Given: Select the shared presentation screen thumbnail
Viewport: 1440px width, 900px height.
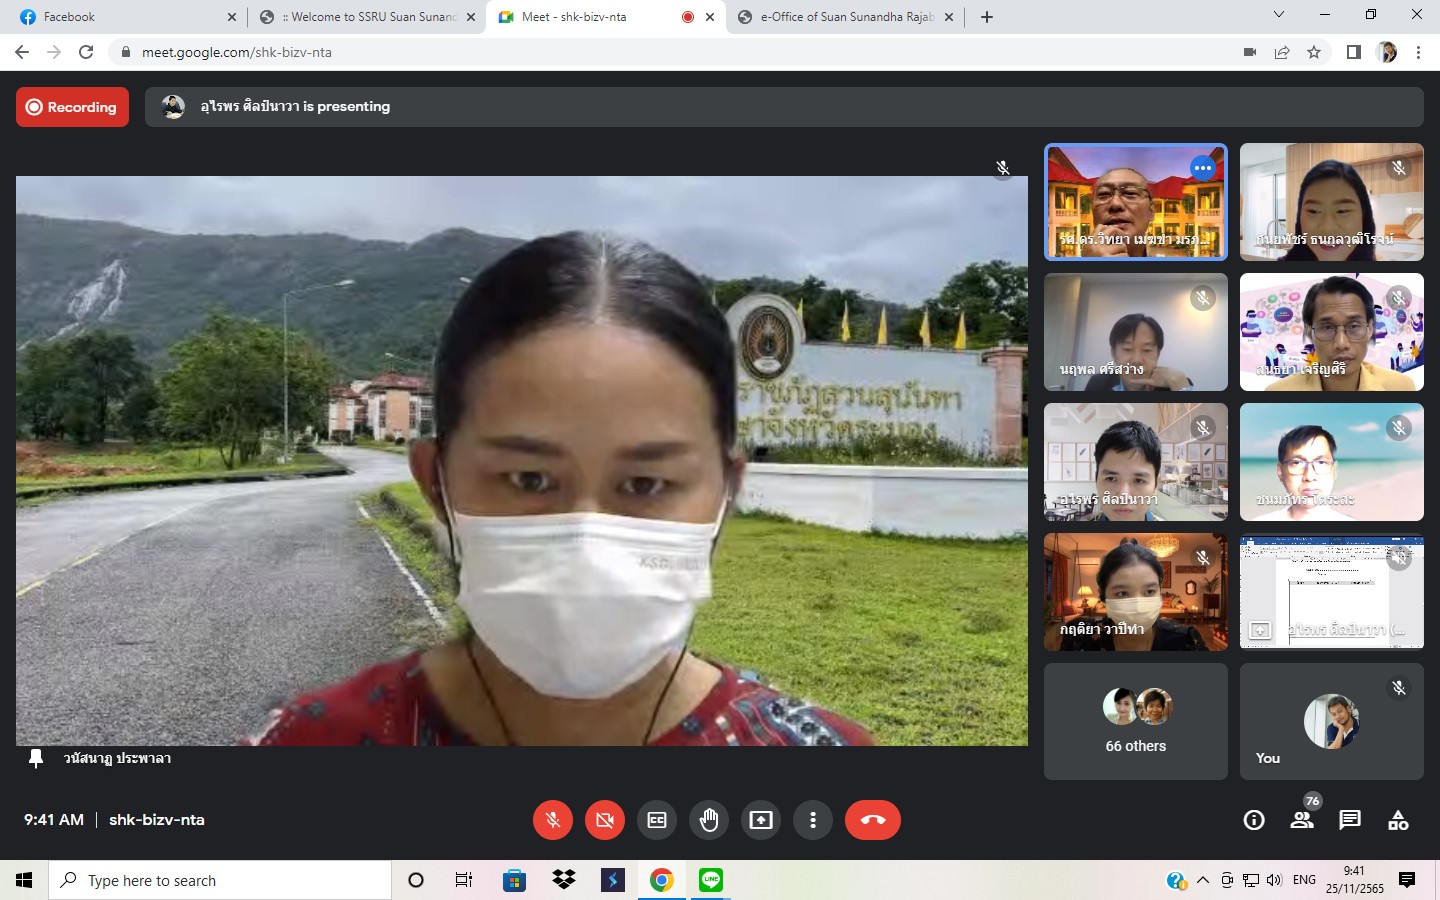Looking at the screenshot, I should point(1331,592).
